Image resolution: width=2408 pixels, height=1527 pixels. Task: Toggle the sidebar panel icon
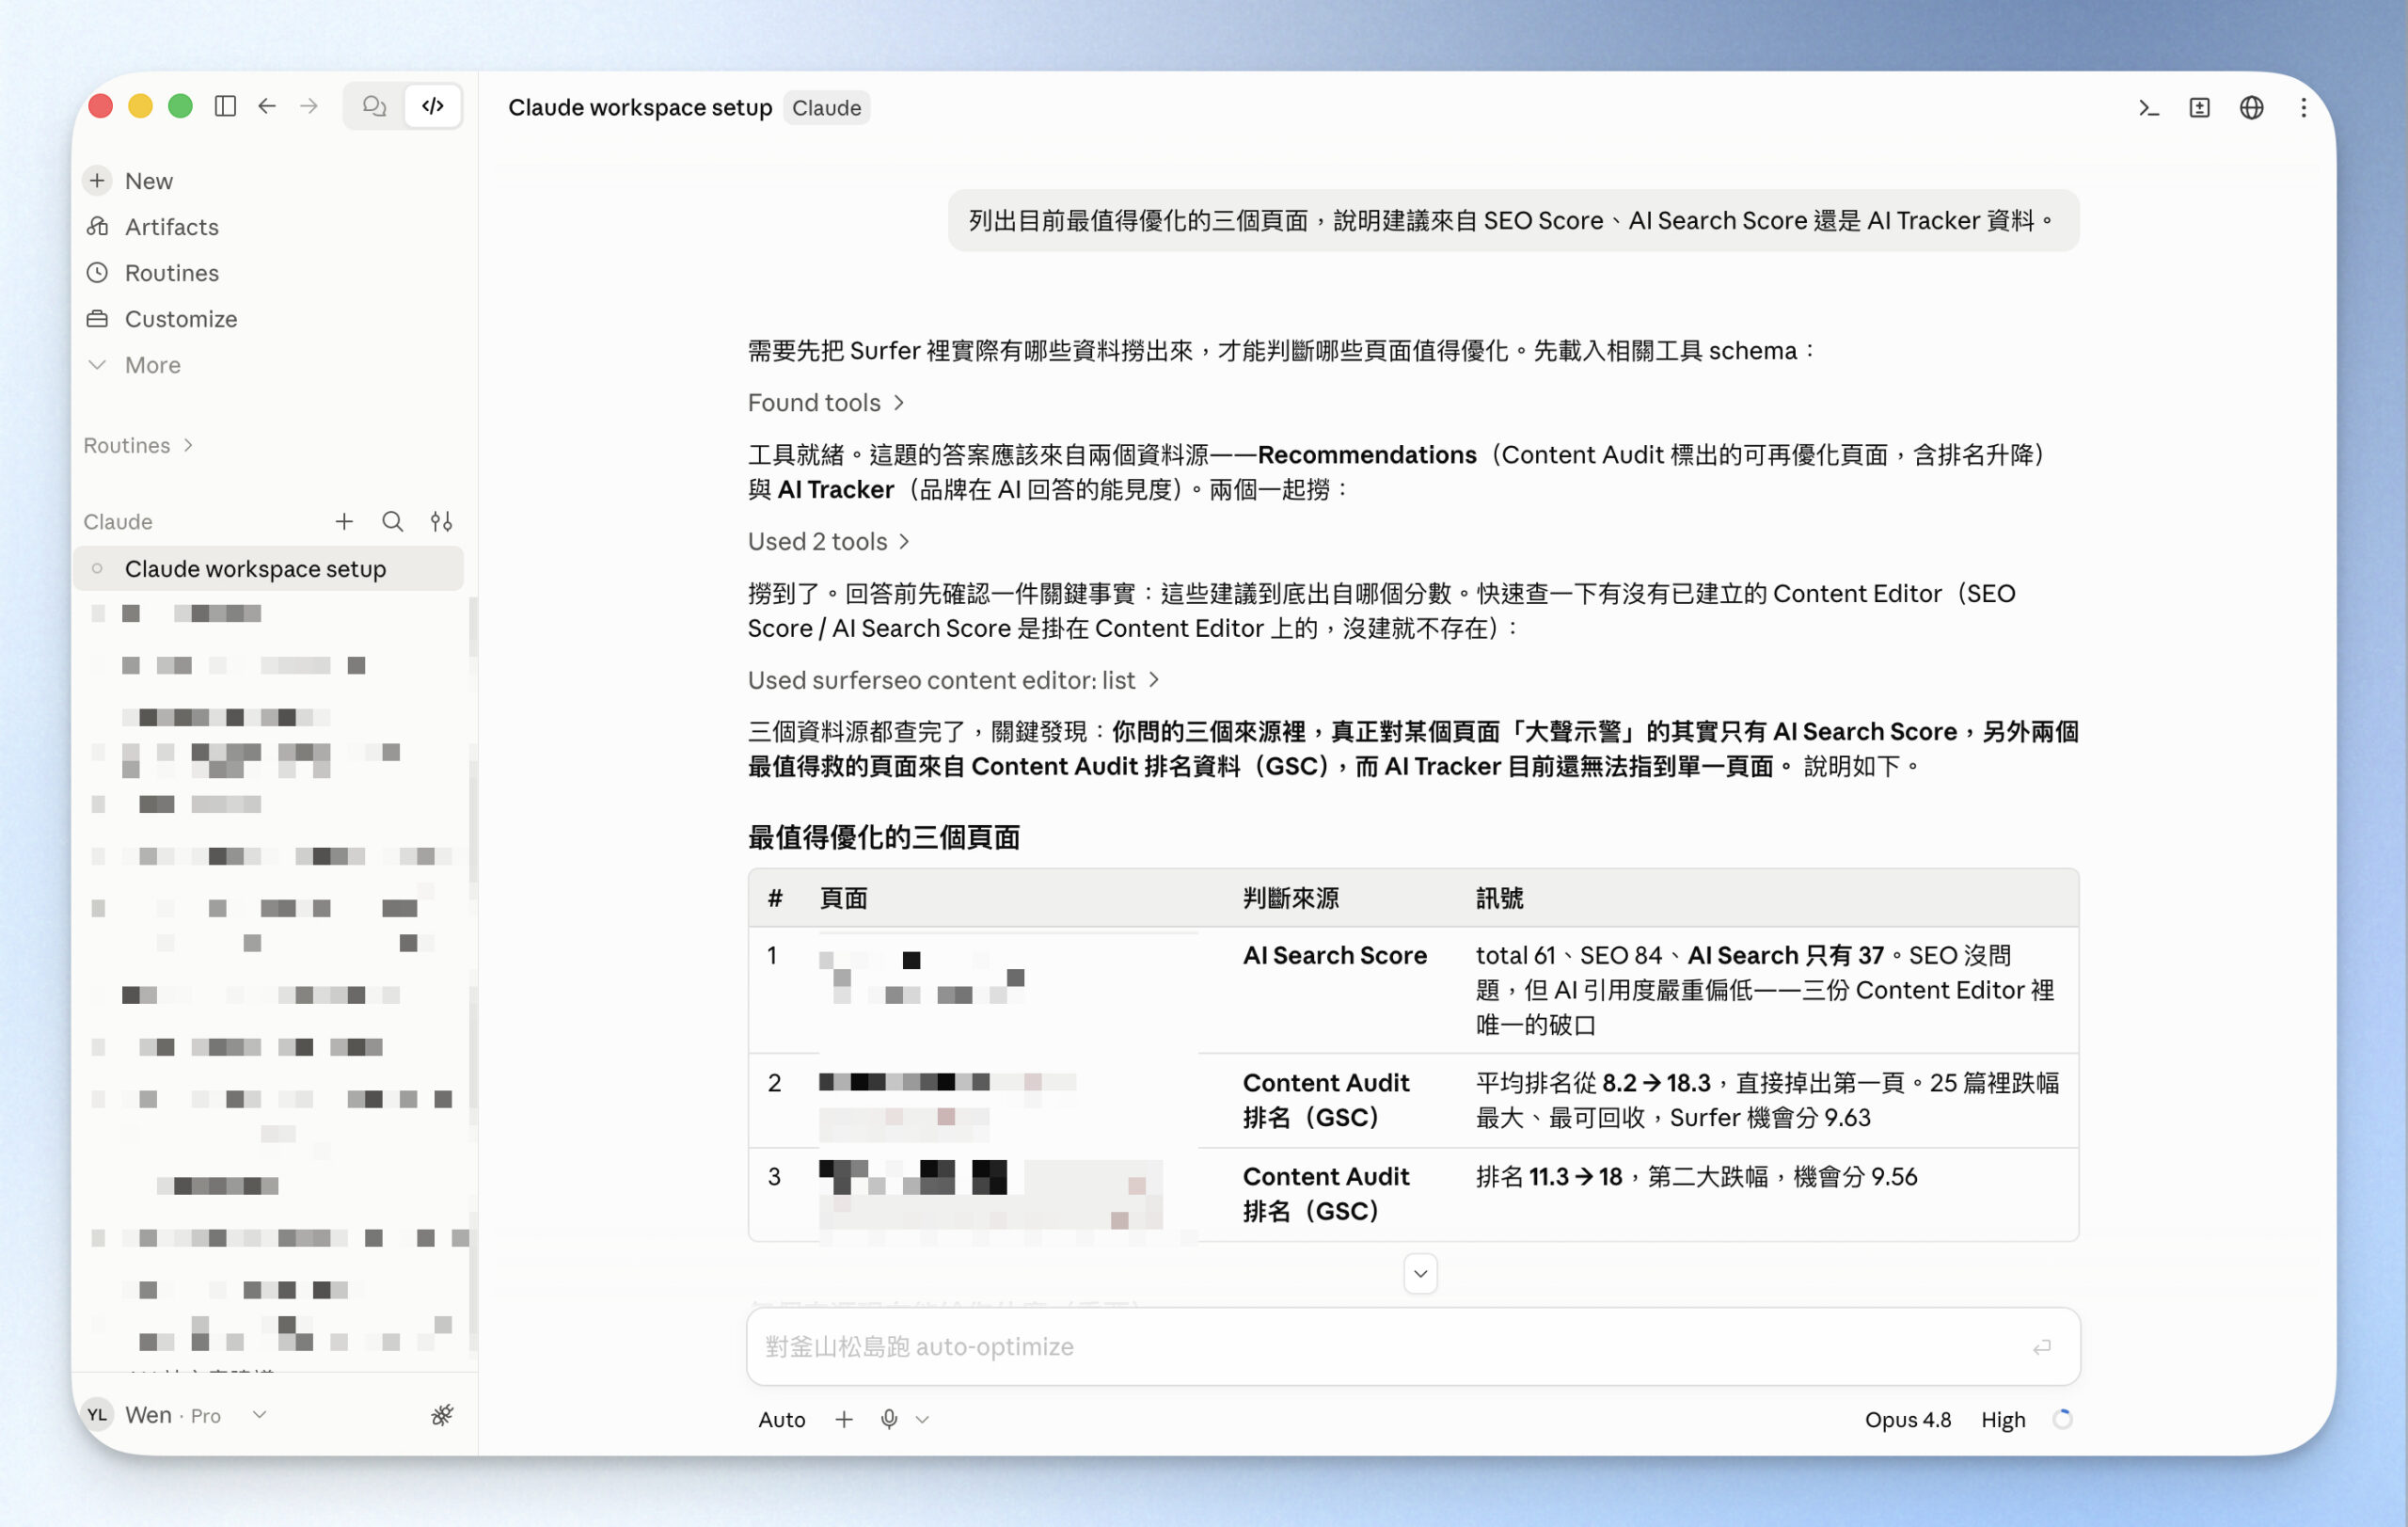pos(225,106)
